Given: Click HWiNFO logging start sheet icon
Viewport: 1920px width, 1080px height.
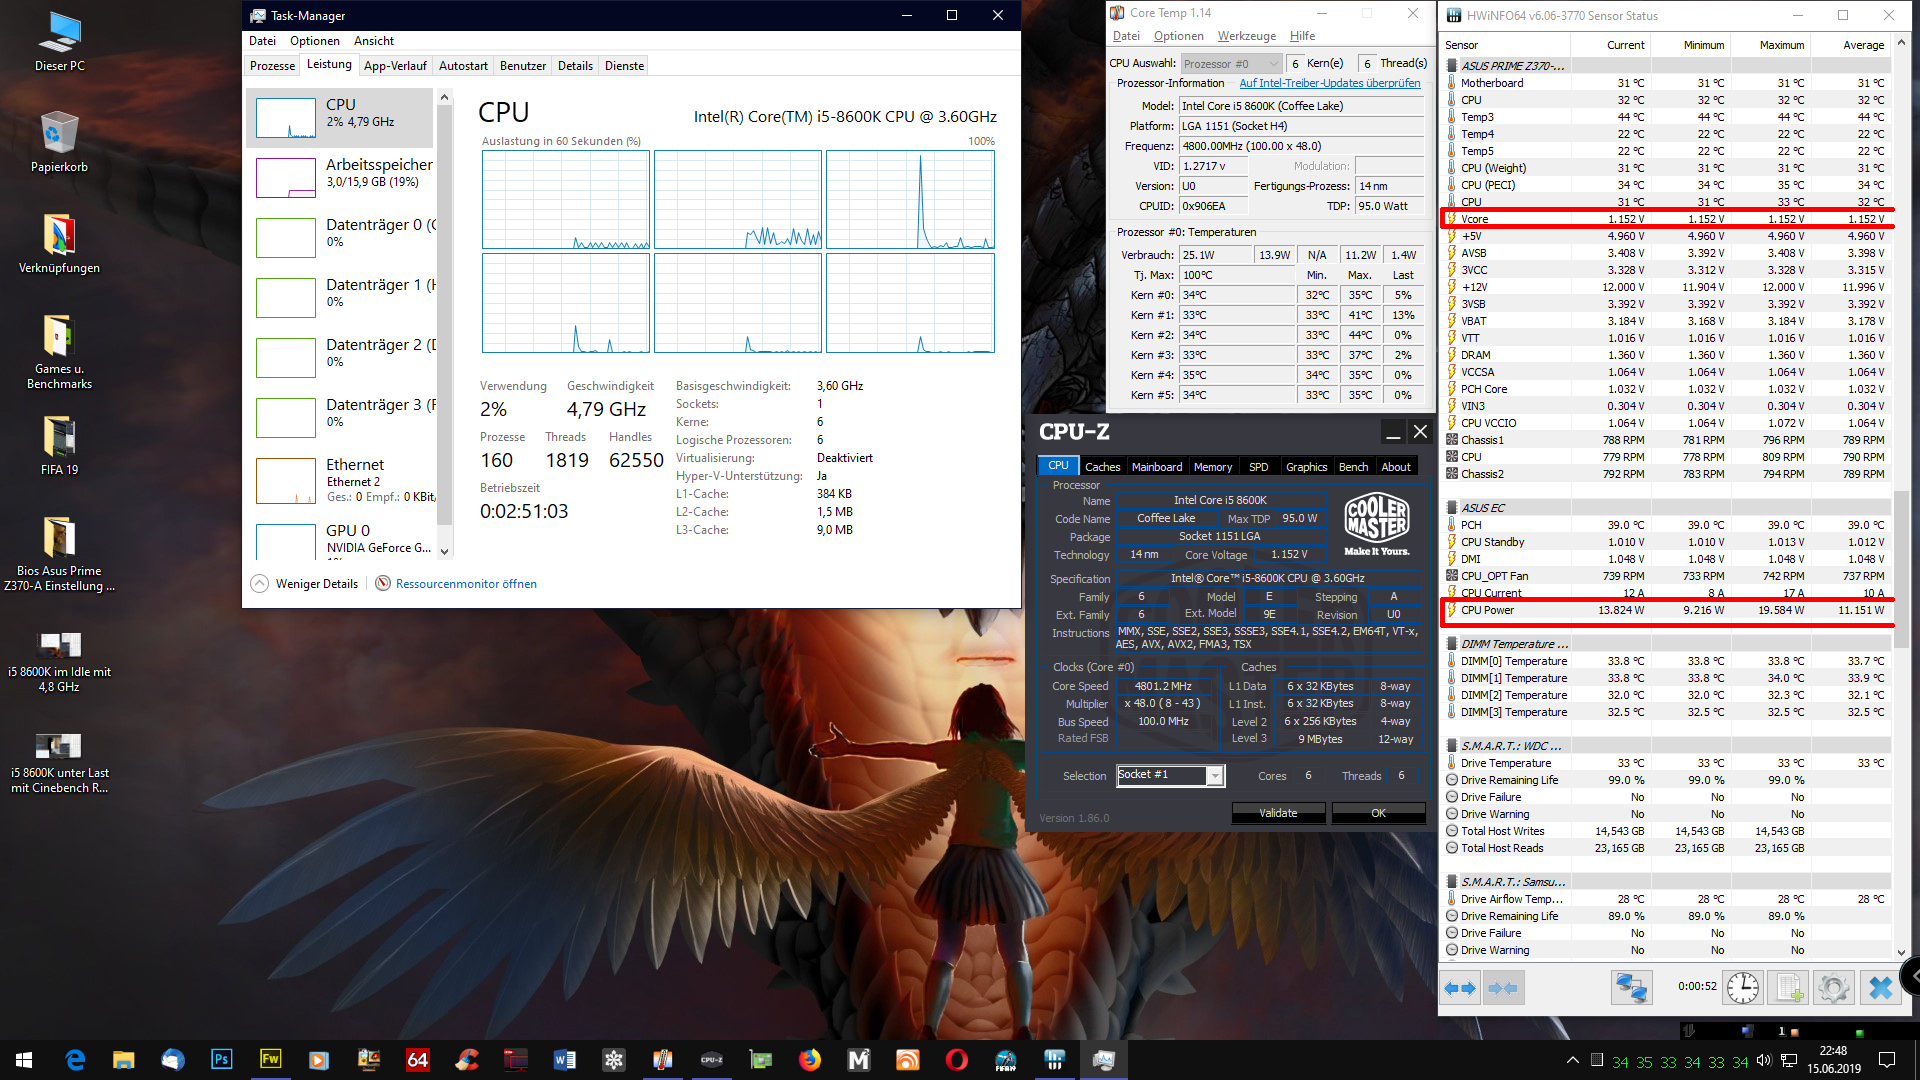Looking at the screenshot, I should [1787, 988].
